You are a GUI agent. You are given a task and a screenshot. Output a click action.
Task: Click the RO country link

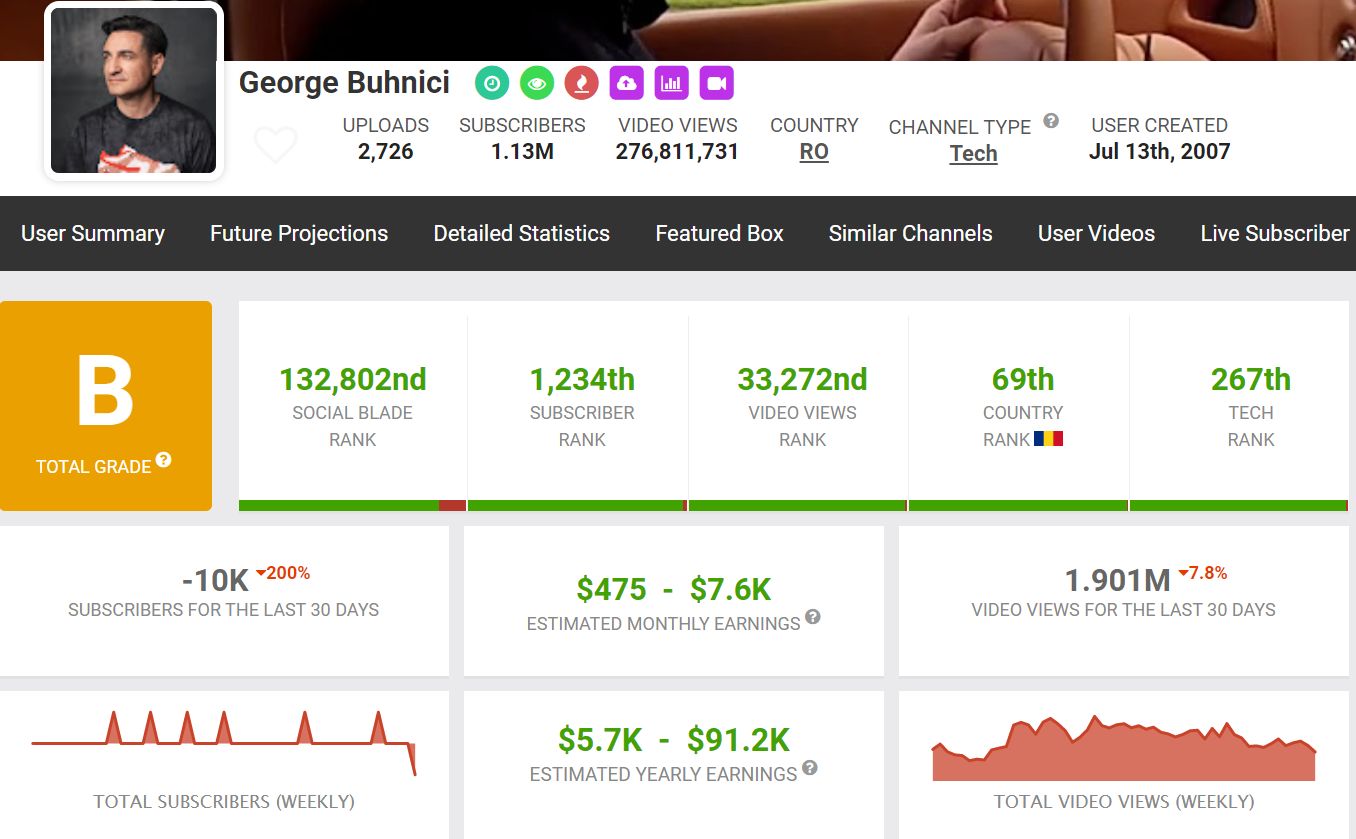coord(814,152)
